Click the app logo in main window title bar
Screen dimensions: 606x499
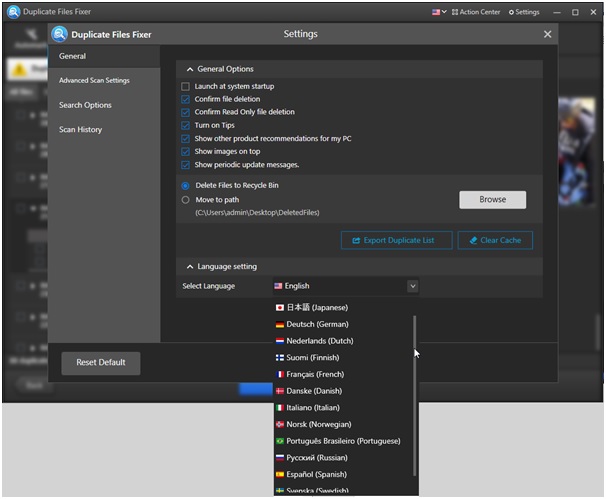point(14,12)
